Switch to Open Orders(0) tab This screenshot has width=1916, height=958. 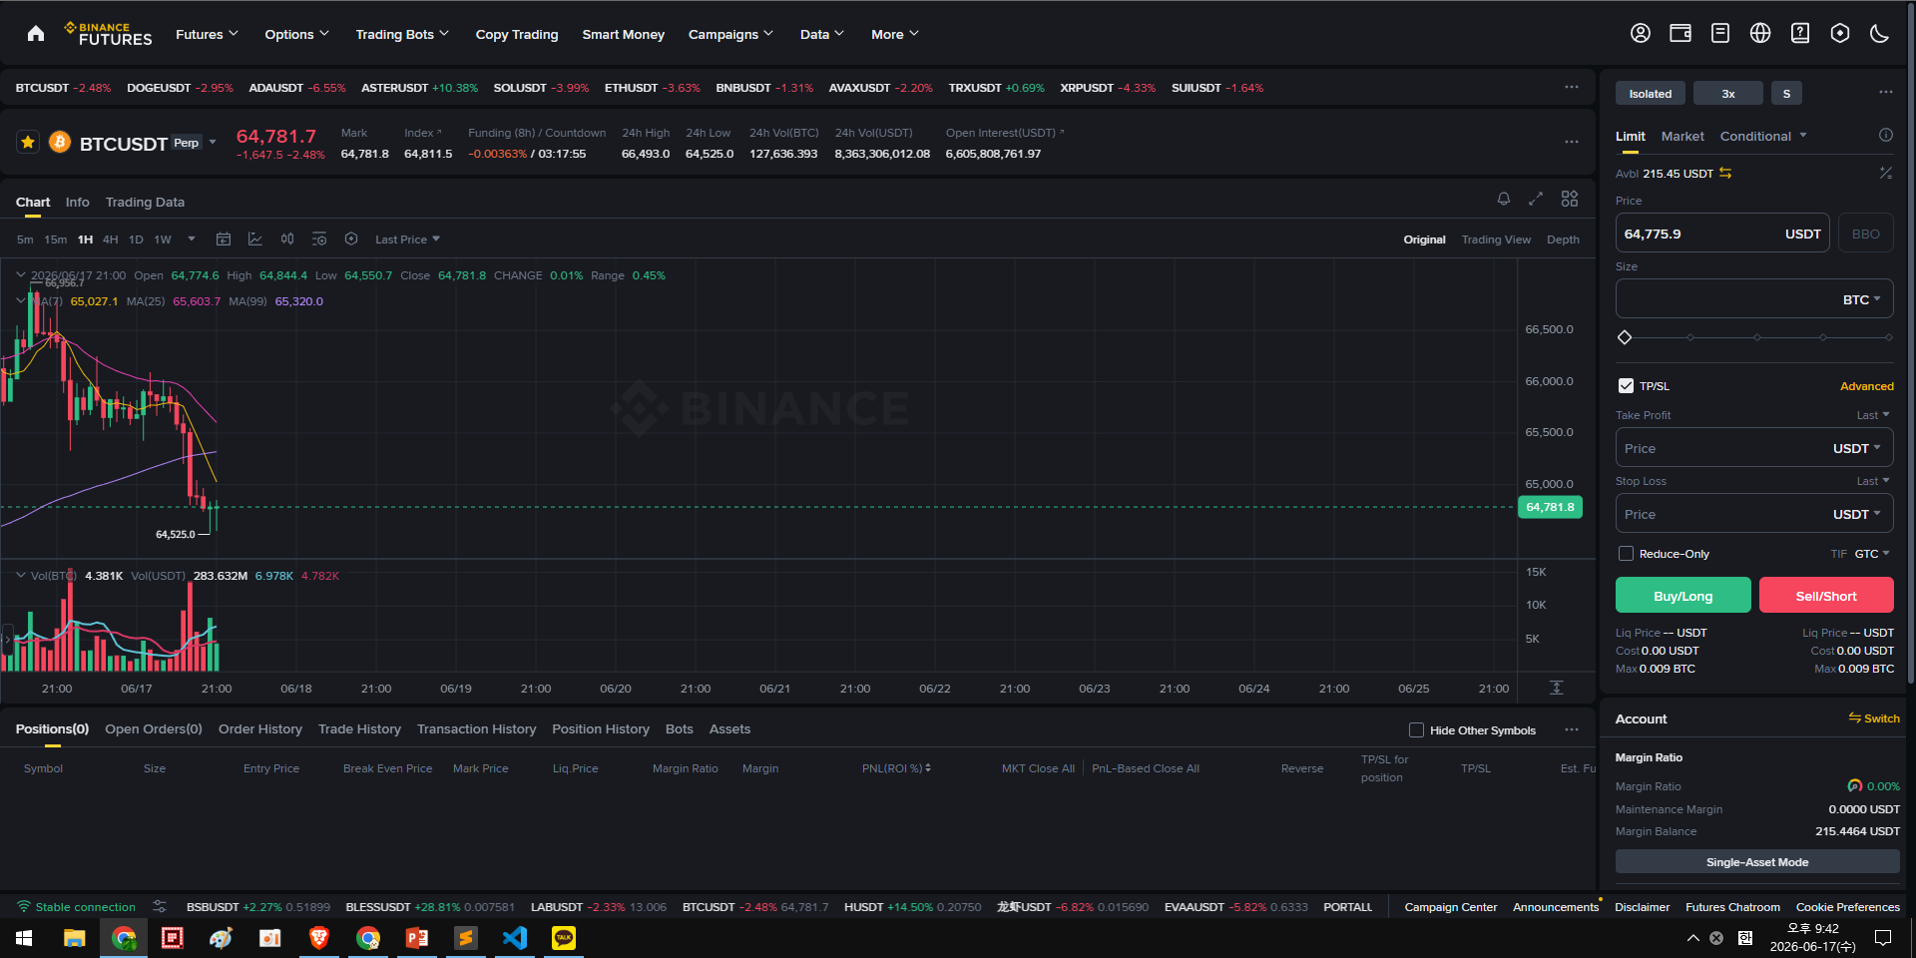click(x=154, y=729)
